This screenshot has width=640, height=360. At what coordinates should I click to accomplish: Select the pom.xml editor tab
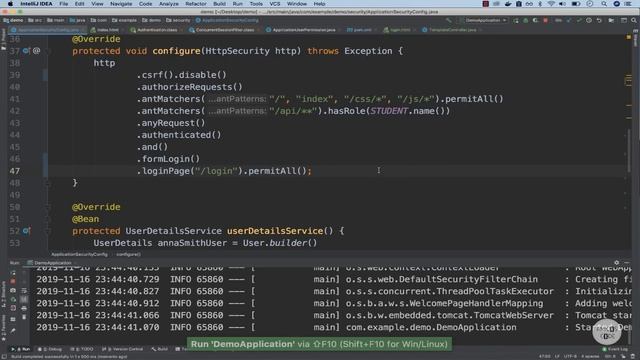pyautogui.click(x=362, y=30)
